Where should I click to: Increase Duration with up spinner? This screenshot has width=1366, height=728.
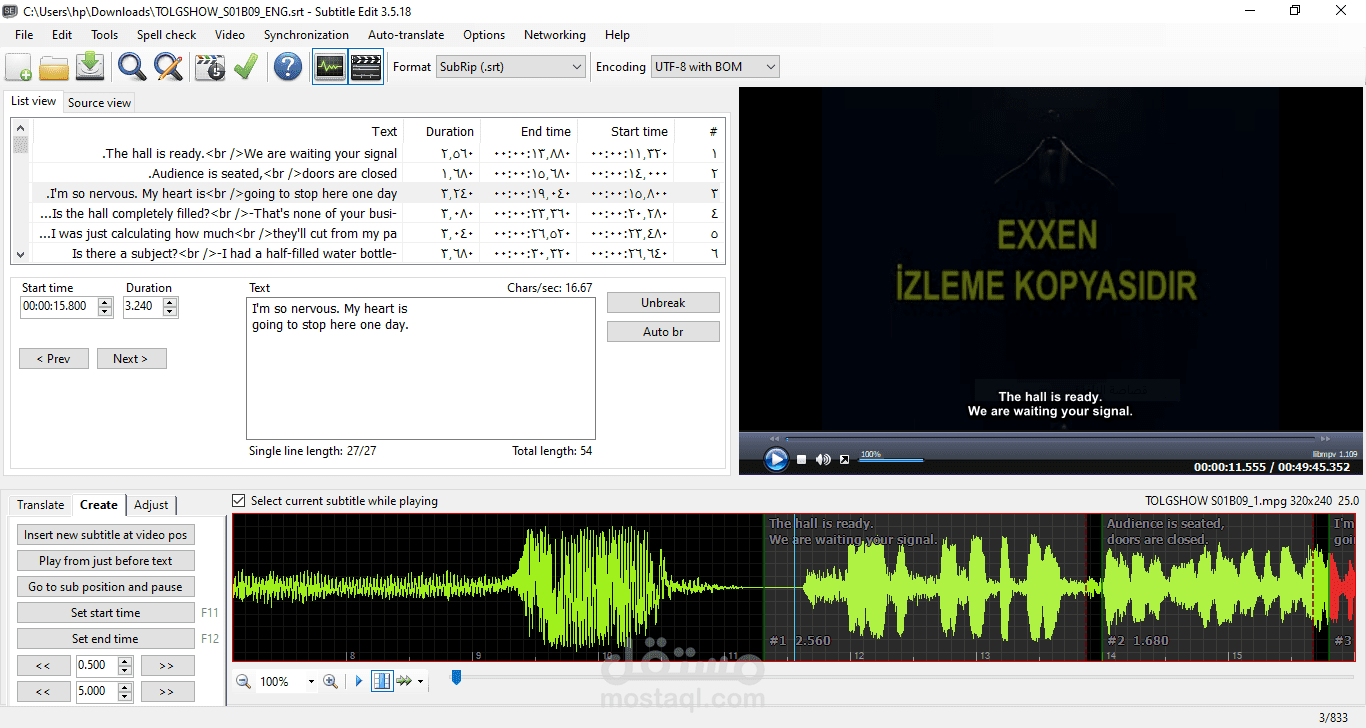[170, 302]
